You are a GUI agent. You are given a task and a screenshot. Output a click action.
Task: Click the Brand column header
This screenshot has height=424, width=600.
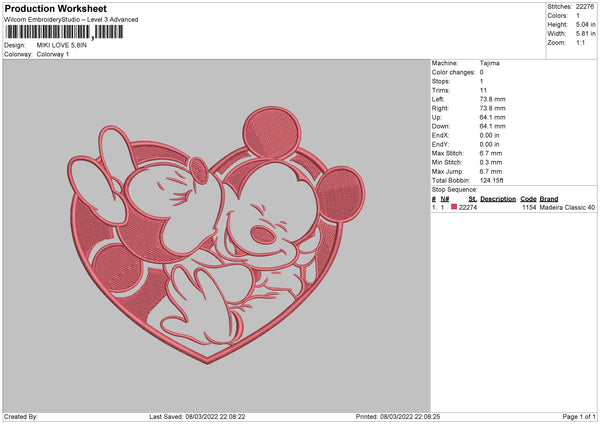[x=549, y=199]
